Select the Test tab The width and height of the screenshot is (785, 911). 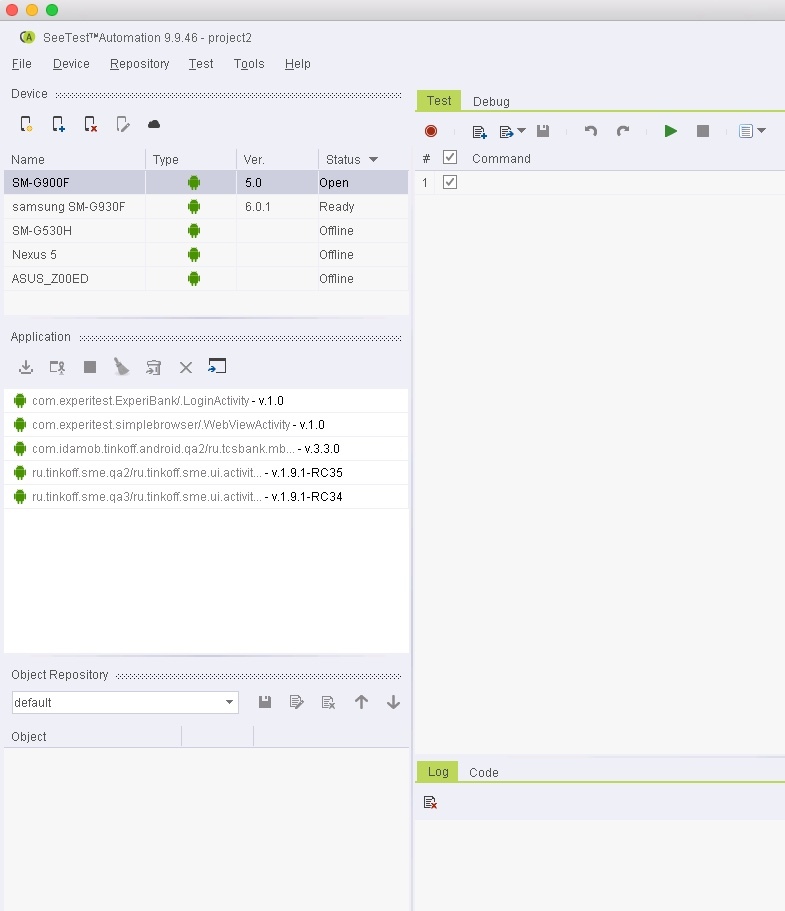click(439, 101)
